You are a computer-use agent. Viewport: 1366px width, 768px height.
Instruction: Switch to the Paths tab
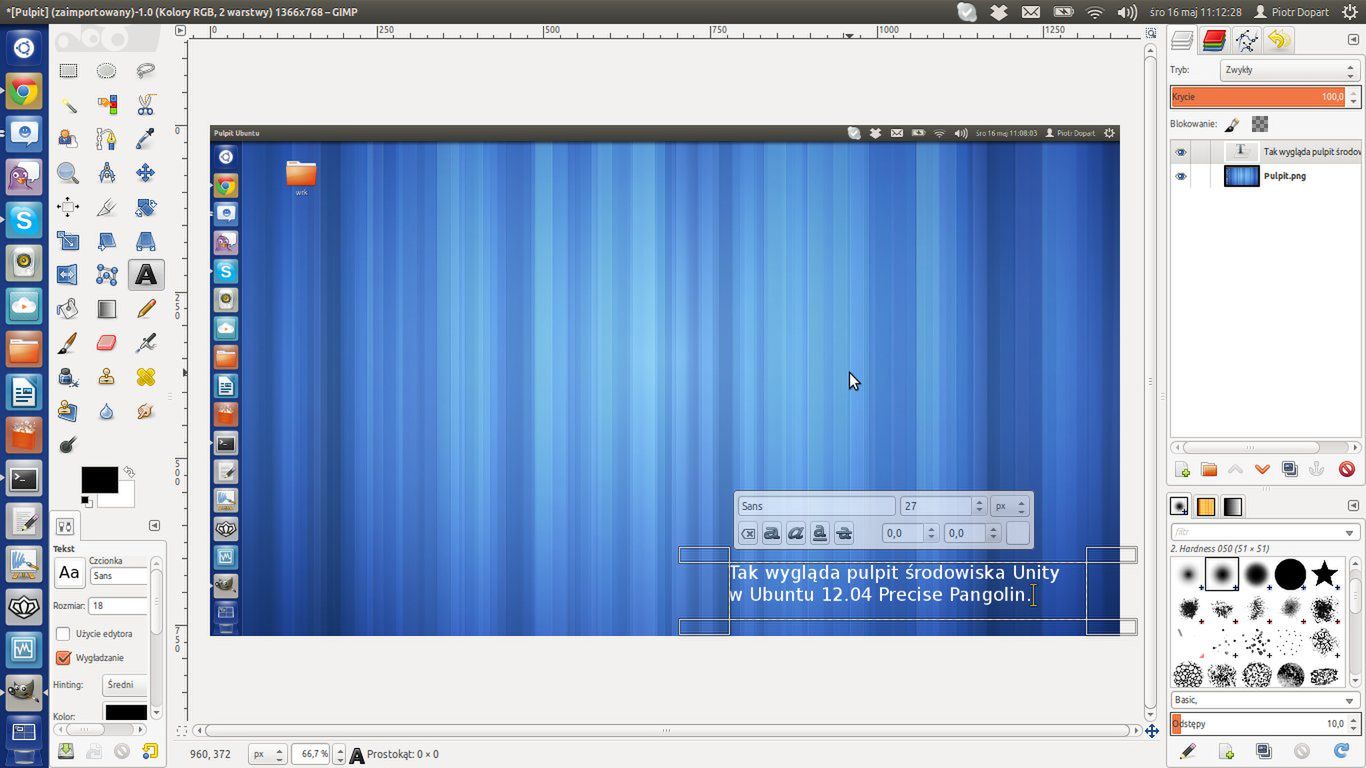click(x=1246, y=40)
